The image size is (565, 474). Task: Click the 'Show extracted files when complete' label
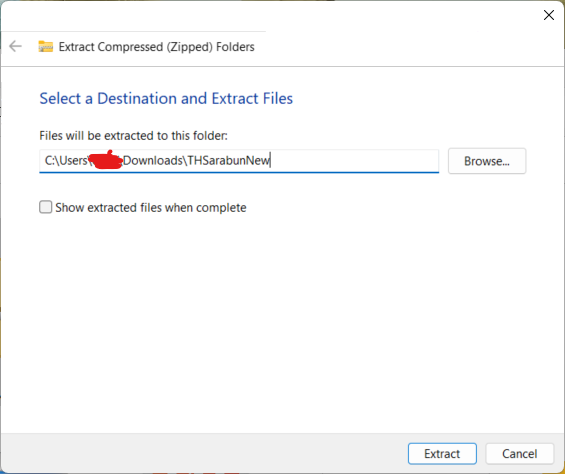151,208
